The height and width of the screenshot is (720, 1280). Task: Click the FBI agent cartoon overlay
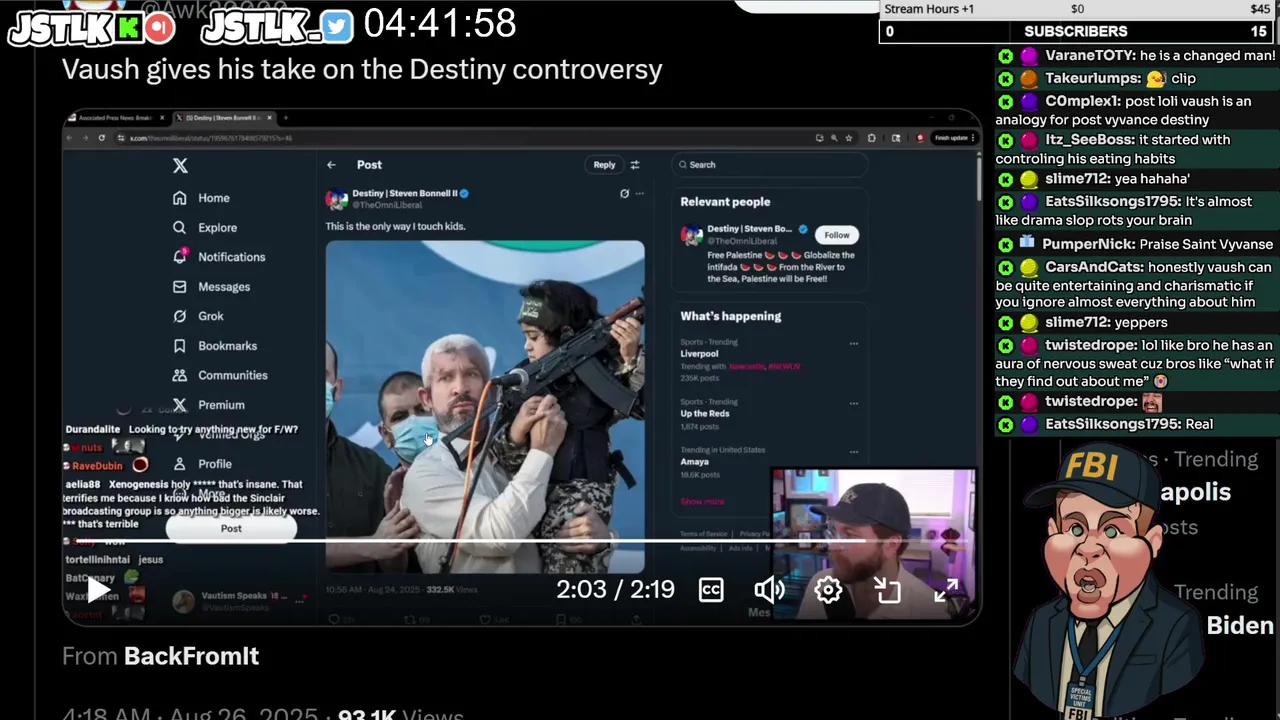point(1108,582)
